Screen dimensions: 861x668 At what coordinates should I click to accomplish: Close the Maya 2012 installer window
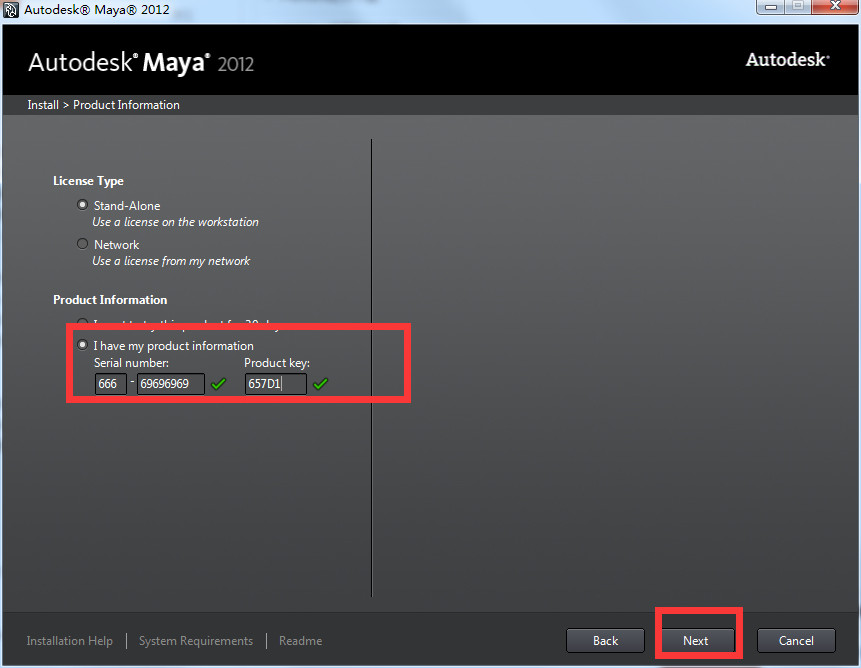[836, 7]
